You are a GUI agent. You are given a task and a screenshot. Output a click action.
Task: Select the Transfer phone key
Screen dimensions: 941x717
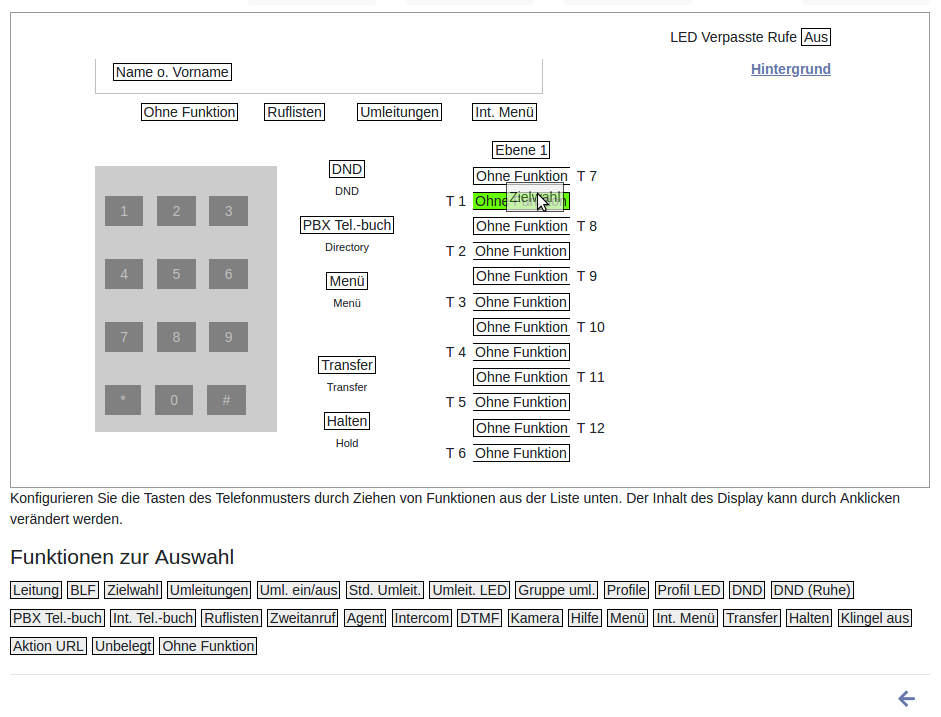[347, 365]
